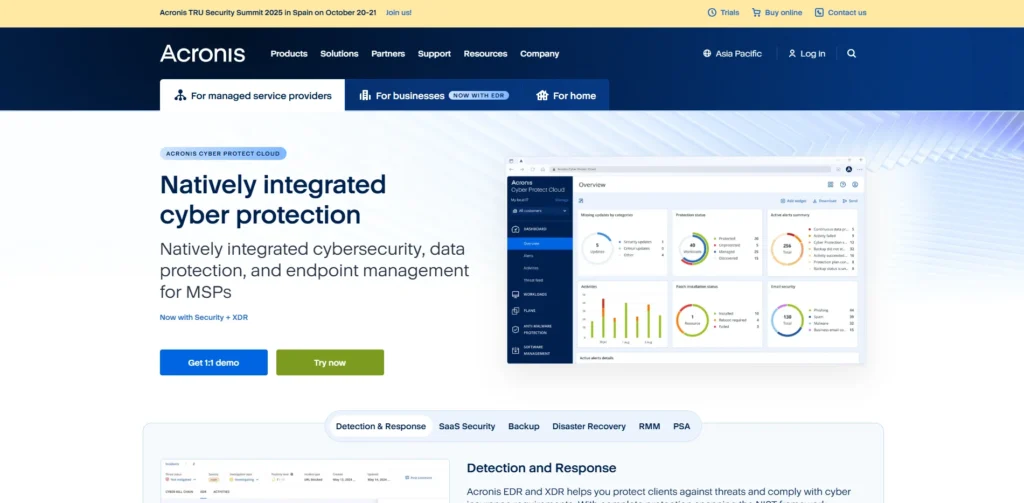Click the green Try now button
Image resolution: width=1024 pixels, height=503 pixels.
point(330,363)
